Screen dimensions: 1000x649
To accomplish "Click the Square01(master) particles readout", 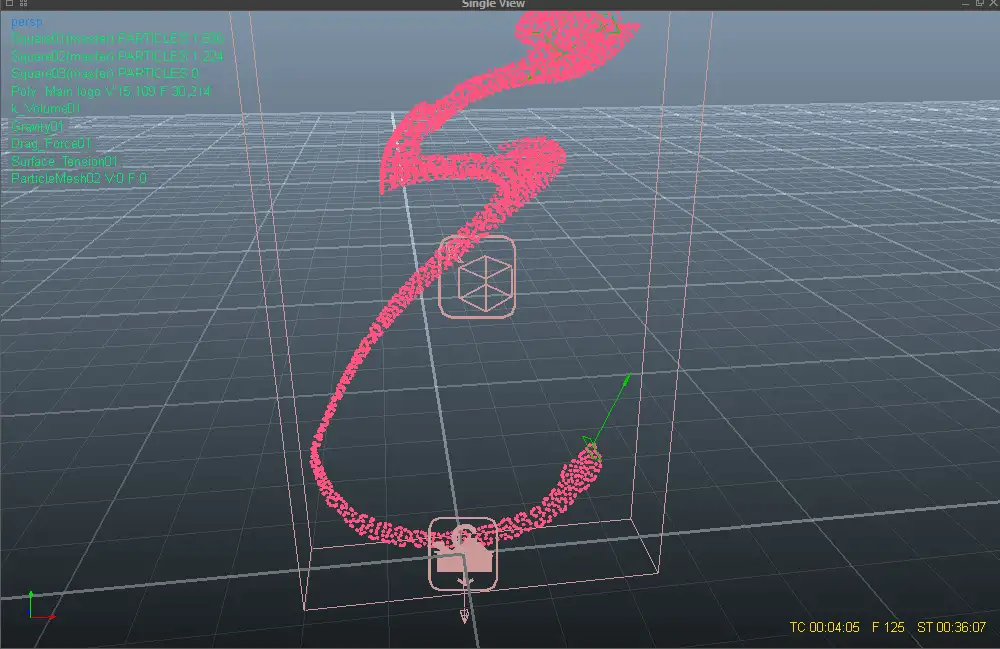I will 117,39.
